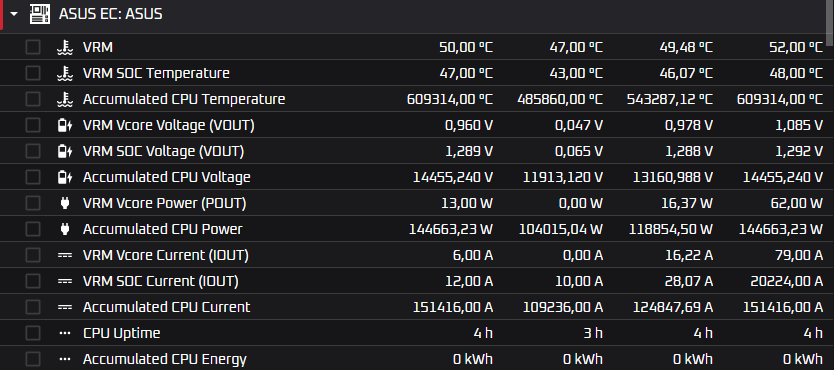Click the current icon for Accumulated CPU Current

64,307
